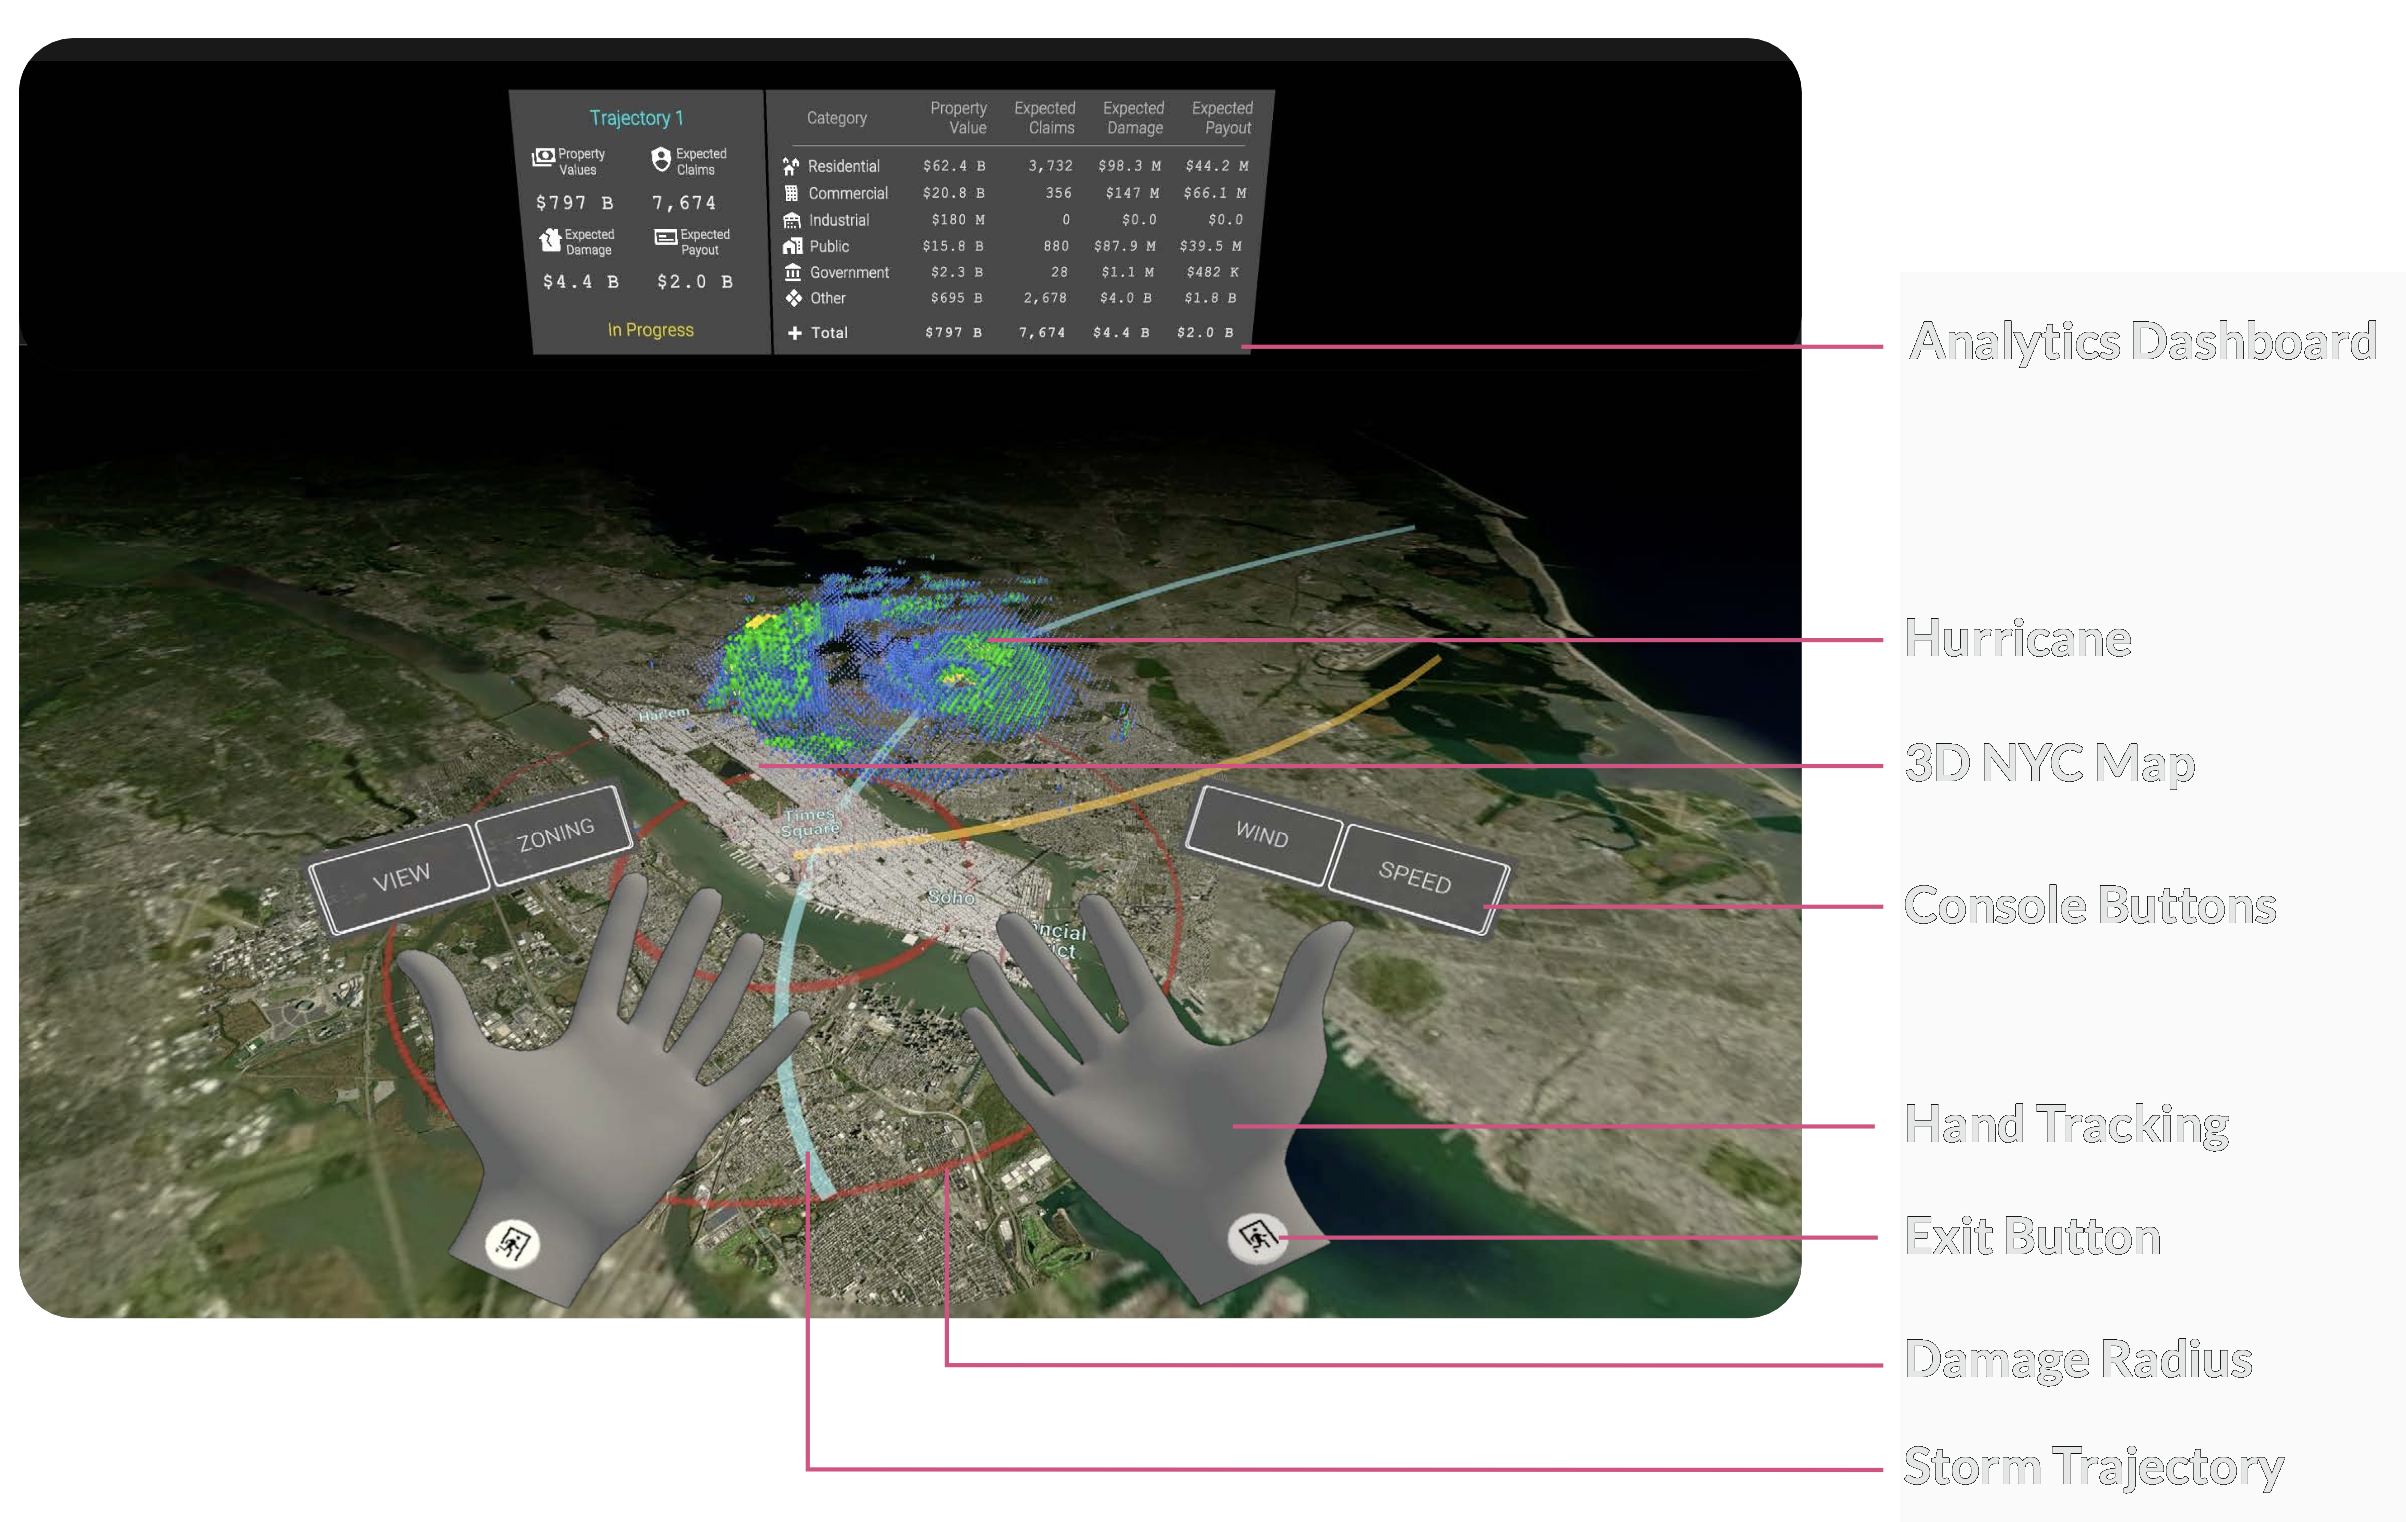This screenshot has height=1522, width=2406.
Task: Click the Public category icon
Action: tap(792, 246)
